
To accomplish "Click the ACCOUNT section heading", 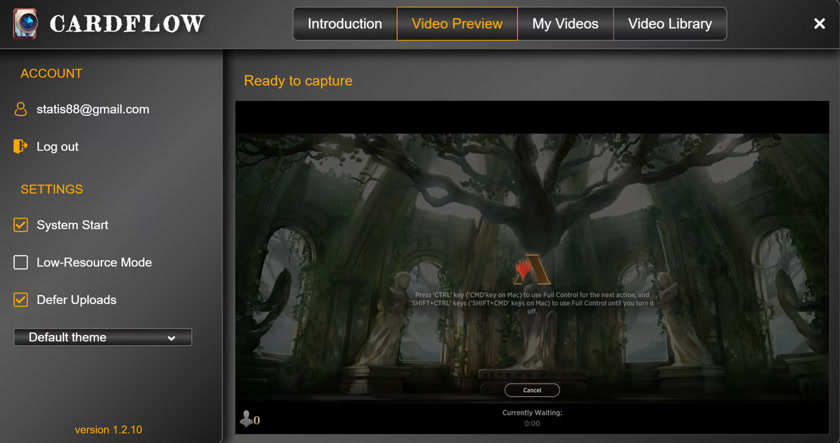I will point(51,73).
